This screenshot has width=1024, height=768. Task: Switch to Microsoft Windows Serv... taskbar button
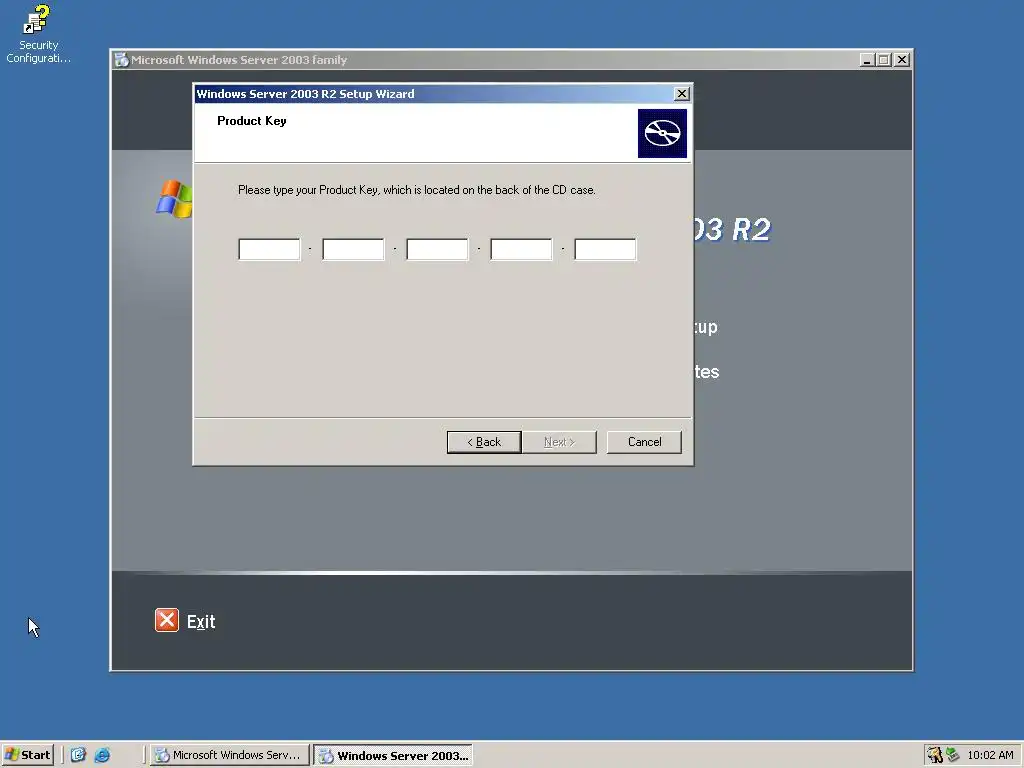[229, 755]
